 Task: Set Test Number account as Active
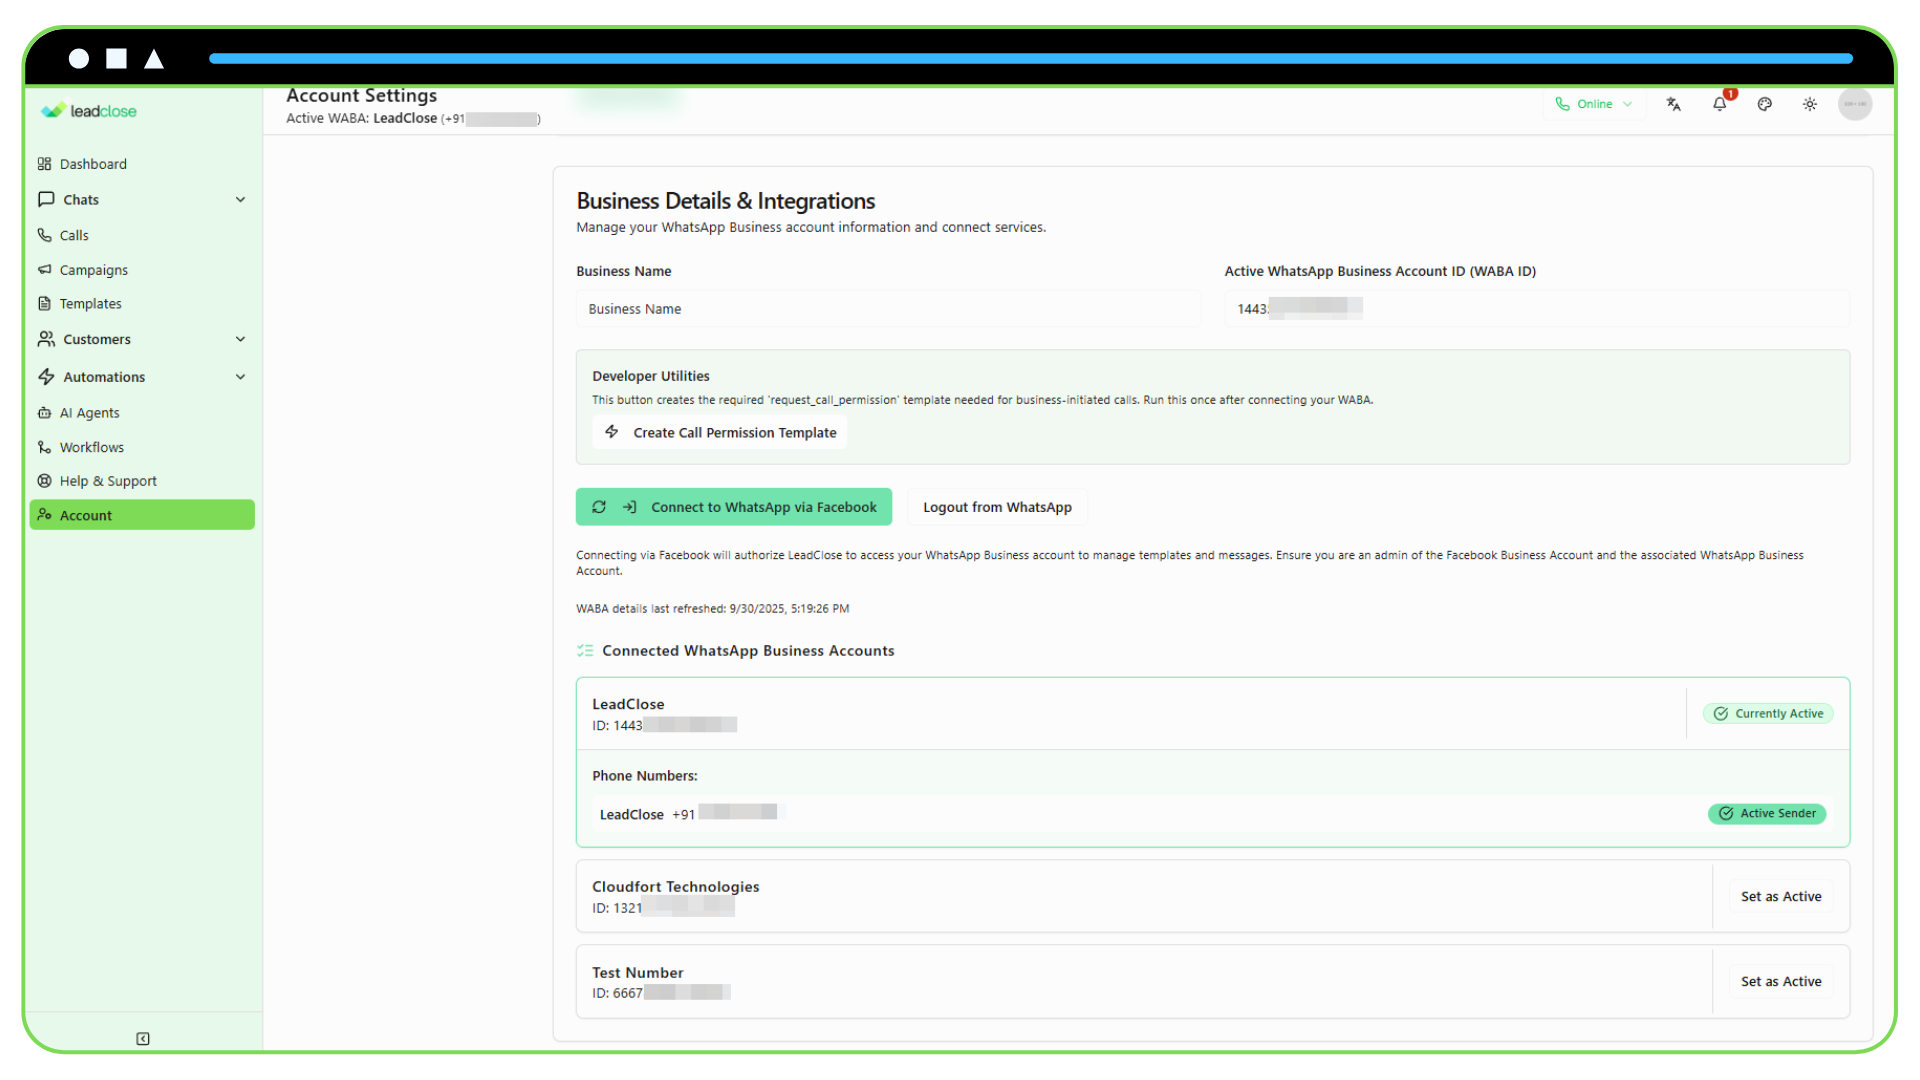[1781, 982]
